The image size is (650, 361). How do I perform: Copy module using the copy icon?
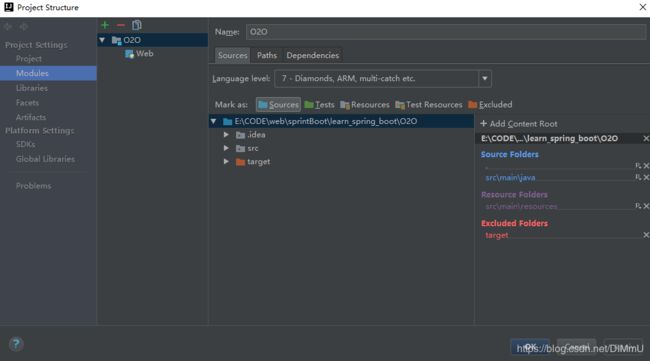pos(136,25)
